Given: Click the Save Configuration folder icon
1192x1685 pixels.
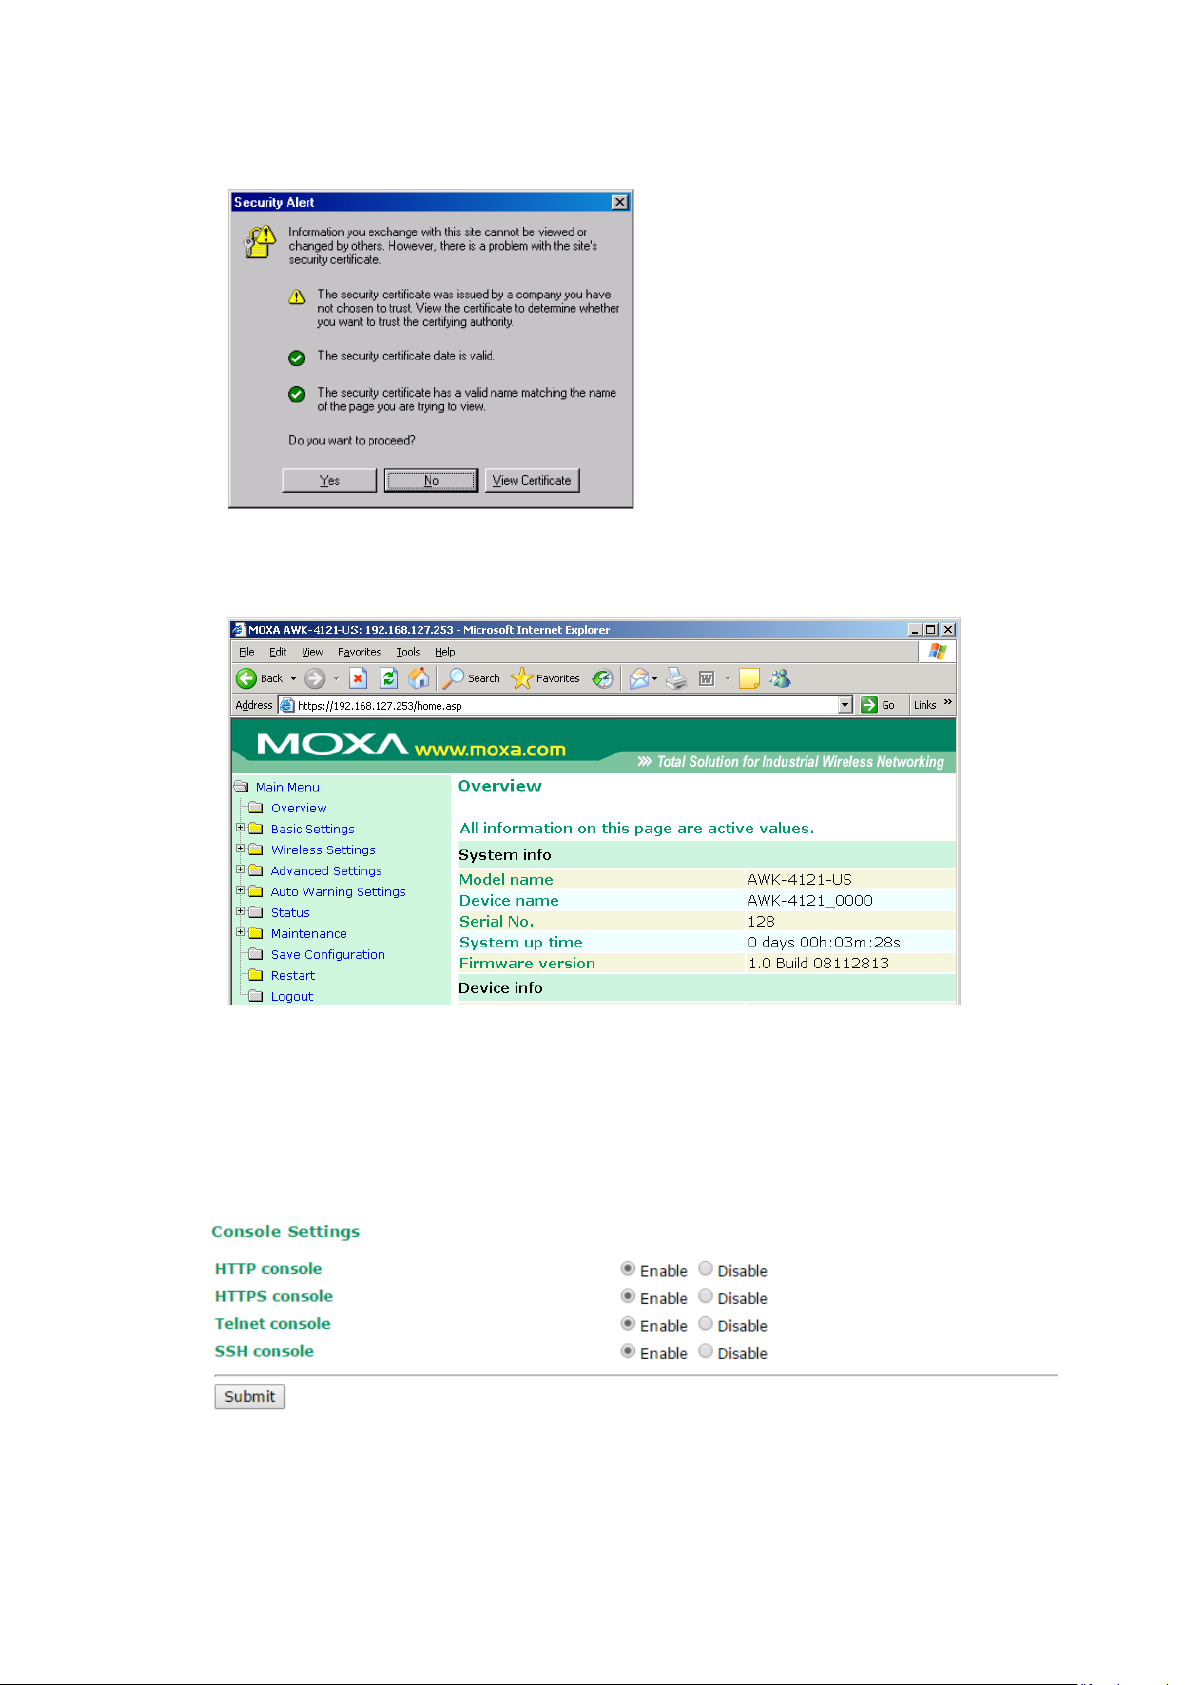Looking at the screenshot, I should tap(256, 955).
